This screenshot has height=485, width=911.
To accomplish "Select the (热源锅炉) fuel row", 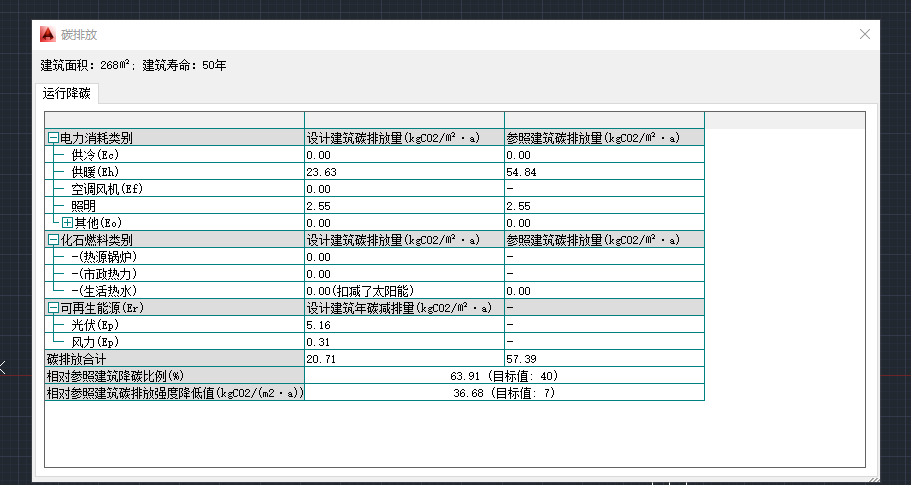I will [x=103, y=257].
